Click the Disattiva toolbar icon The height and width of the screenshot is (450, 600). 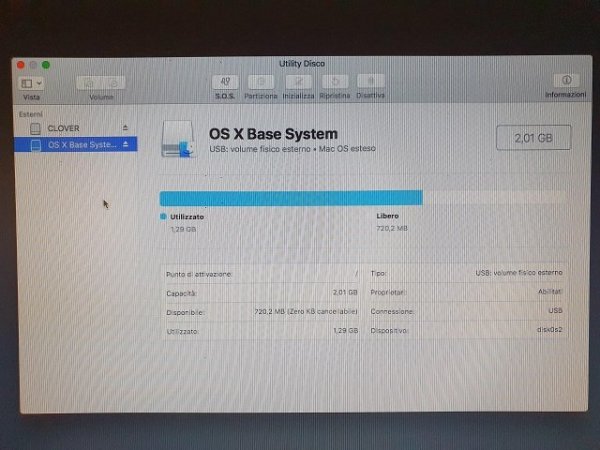[371, 81]
